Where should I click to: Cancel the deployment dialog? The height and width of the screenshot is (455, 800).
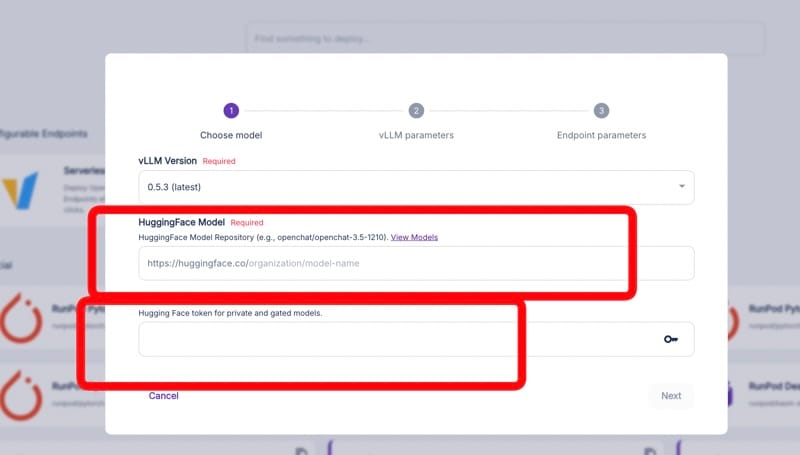point(163,396)
